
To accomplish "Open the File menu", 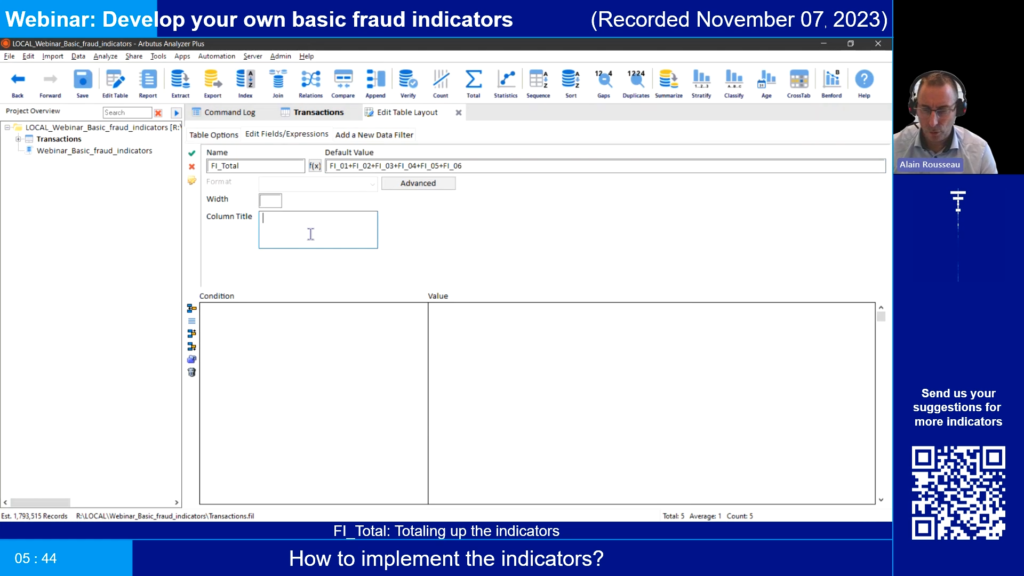I will 9,56.
